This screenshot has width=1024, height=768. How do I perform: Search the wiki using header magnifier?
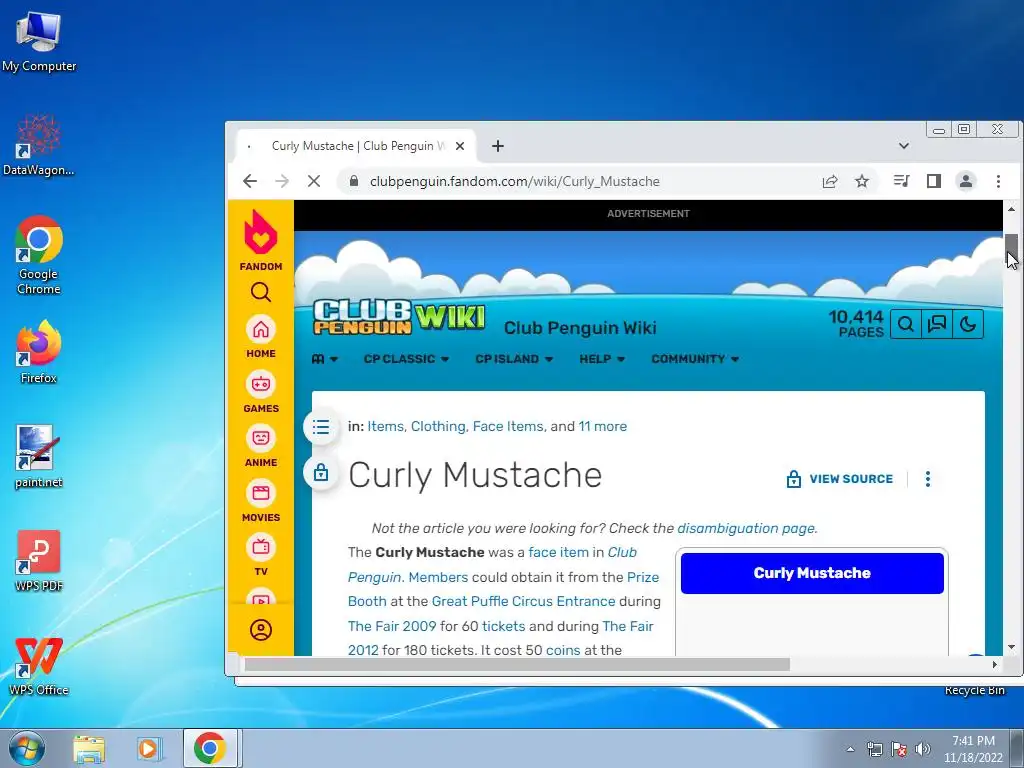(x=906, y=324)
